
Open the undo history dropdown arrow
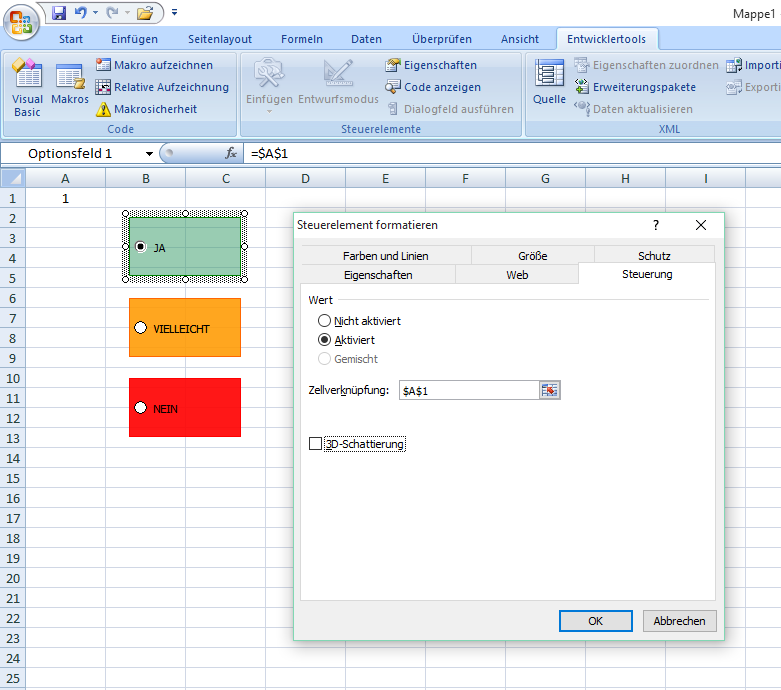click(x=95, y=13)
